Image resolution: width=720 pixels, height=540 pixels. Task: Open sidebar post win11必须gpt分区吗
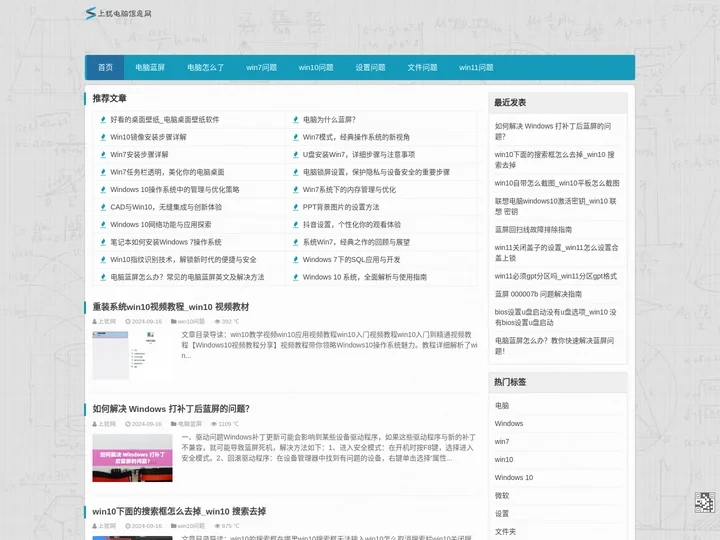coord(556,276)
